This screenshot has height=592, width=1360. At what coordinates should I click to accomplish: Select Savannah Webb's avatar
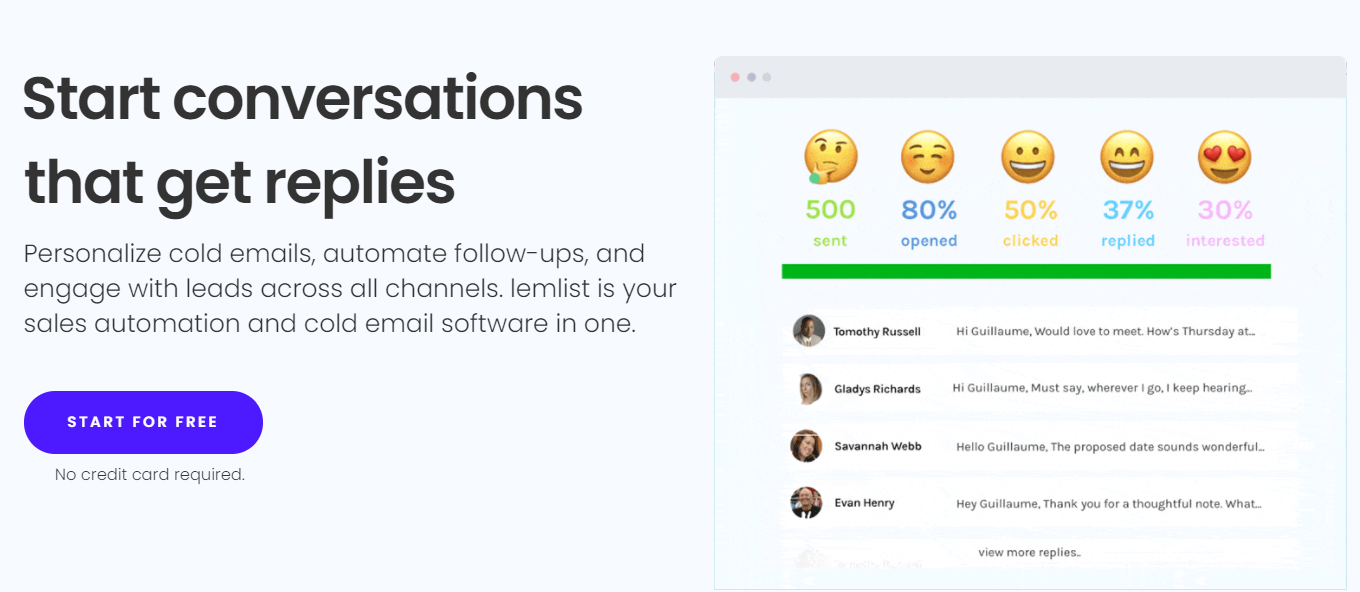click(807, 446)
